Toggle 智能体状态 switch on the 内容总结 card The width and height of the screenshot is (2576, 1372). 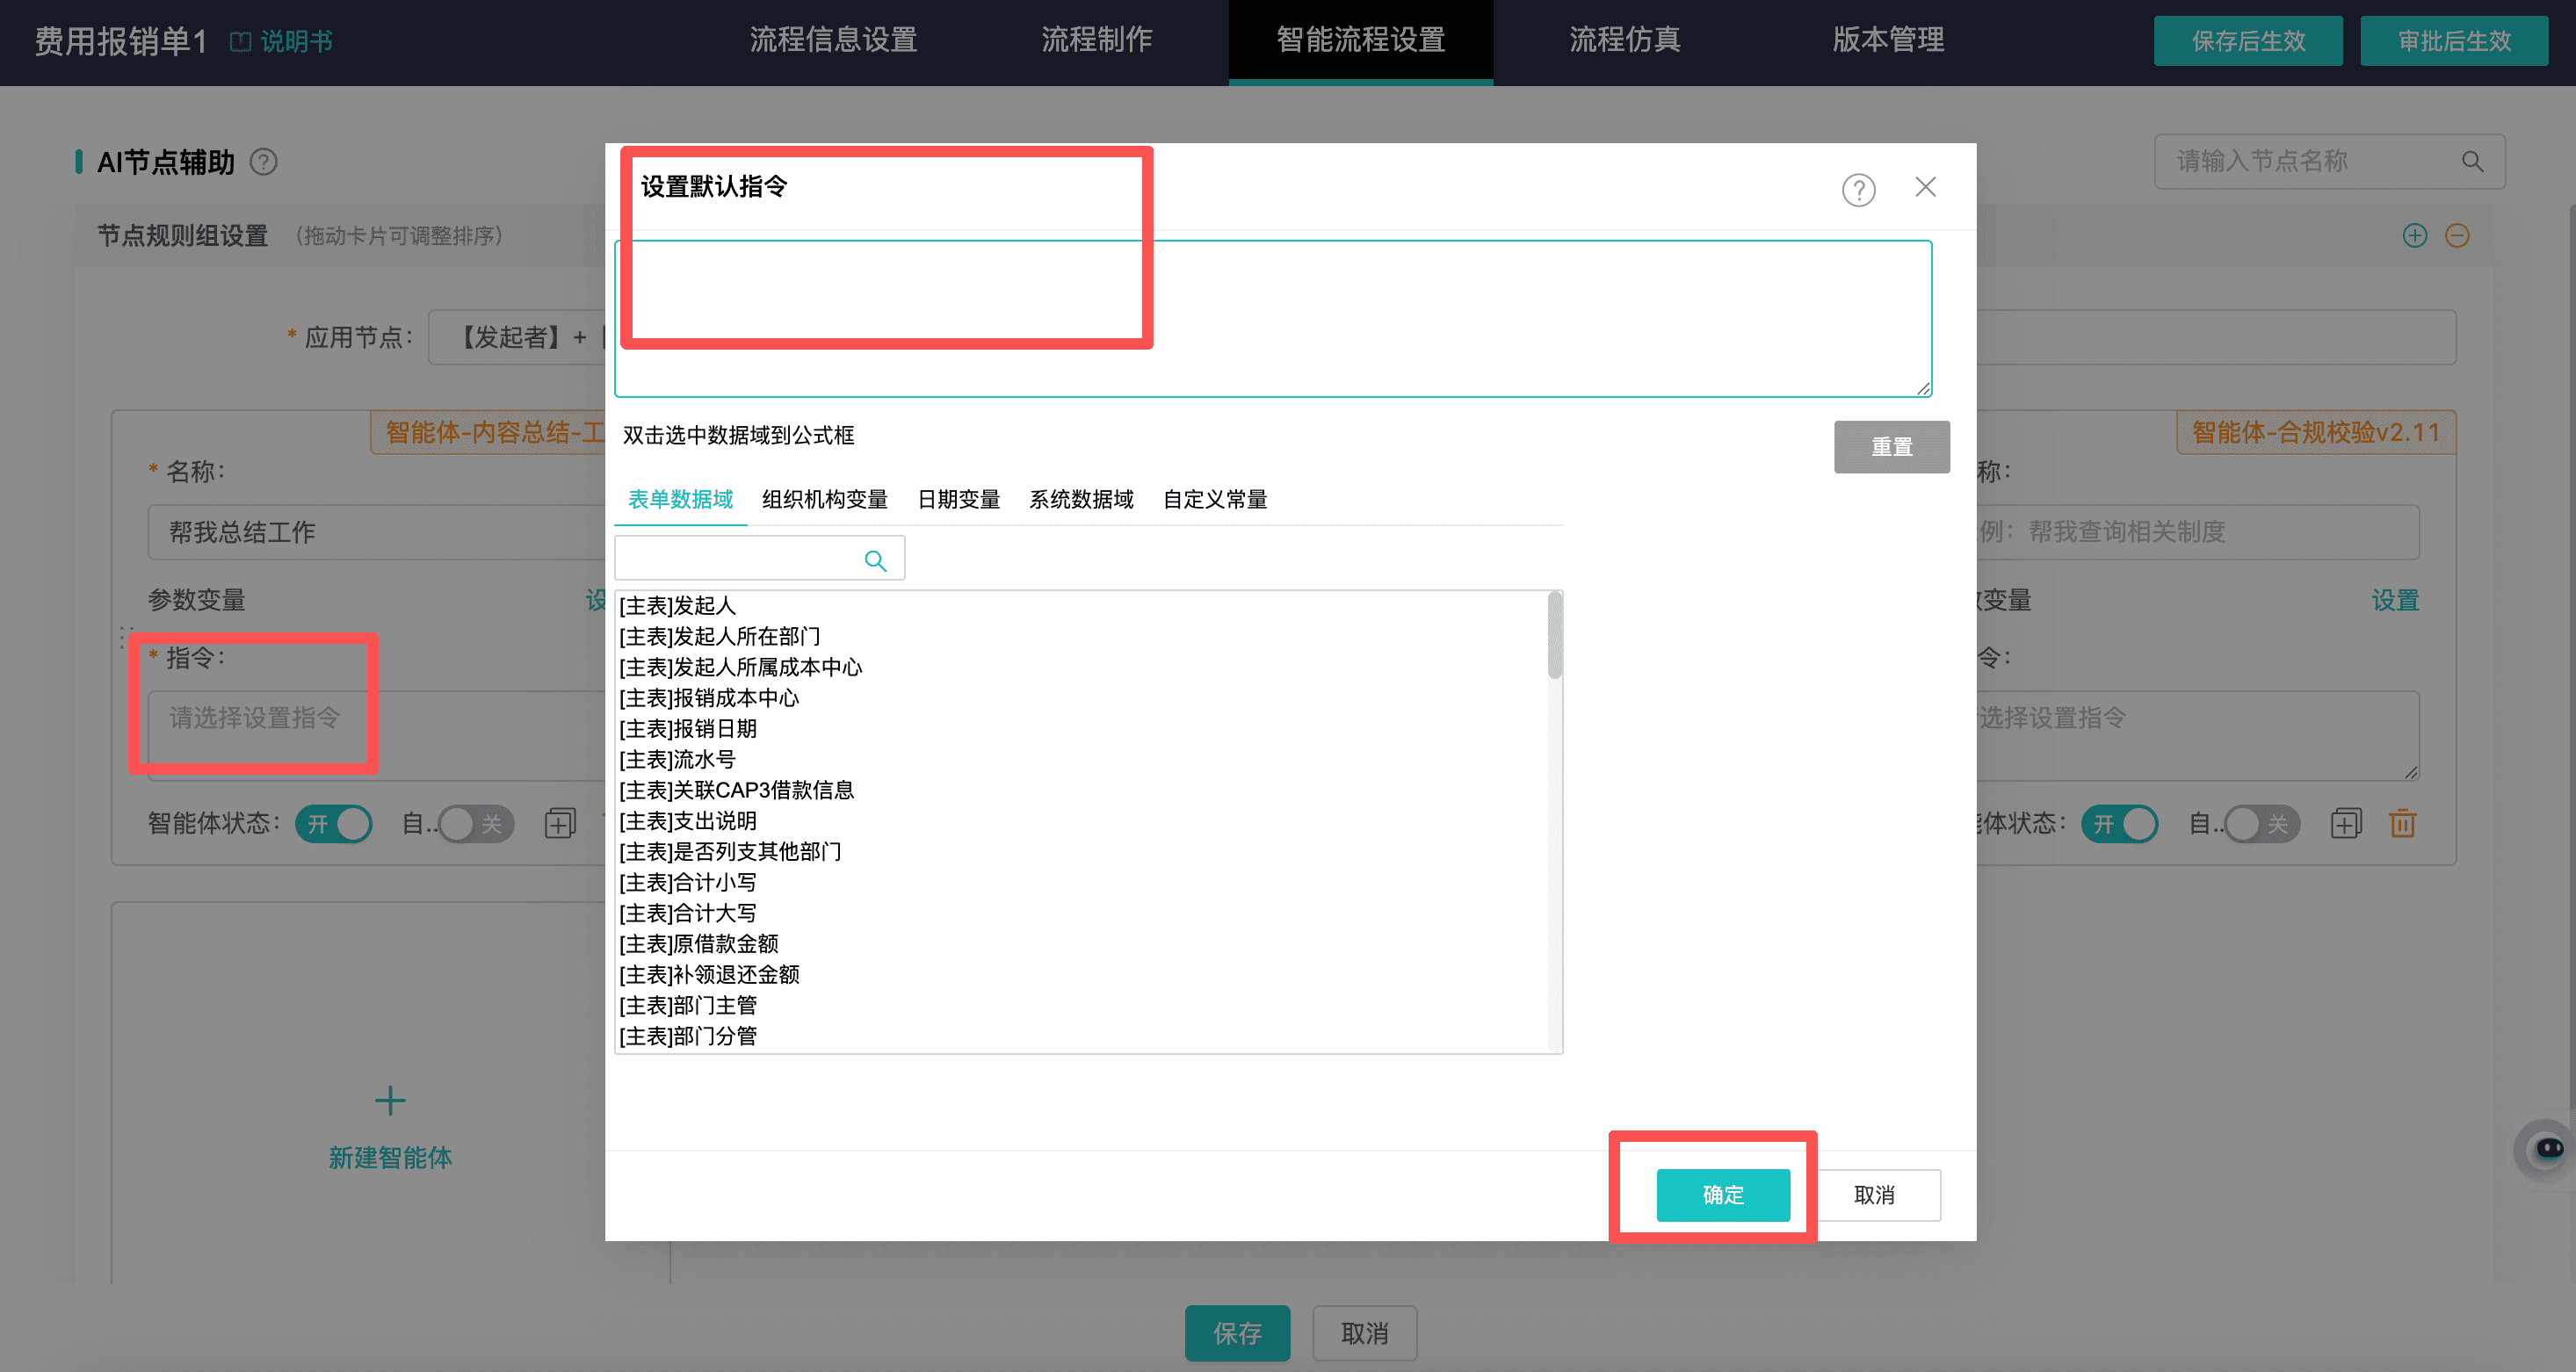(x=334, y=824)
